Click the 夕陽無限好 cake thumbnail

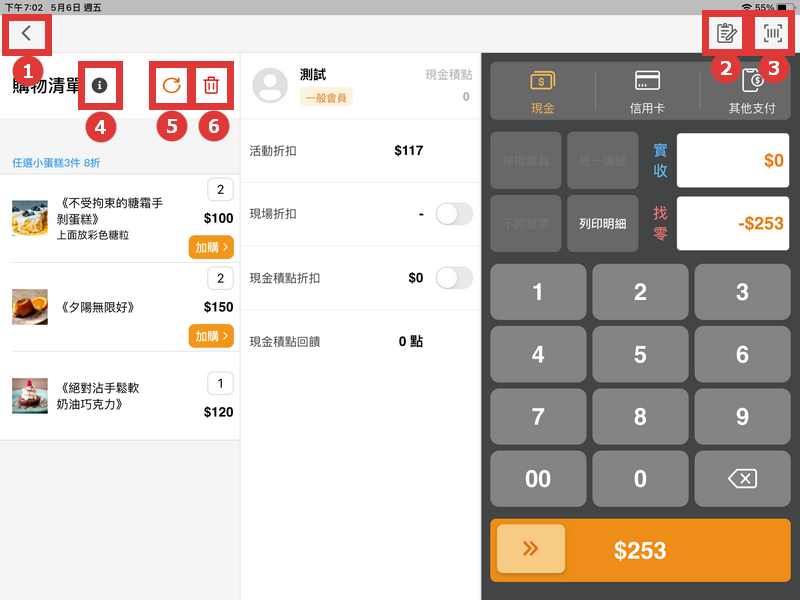(30, 309)
